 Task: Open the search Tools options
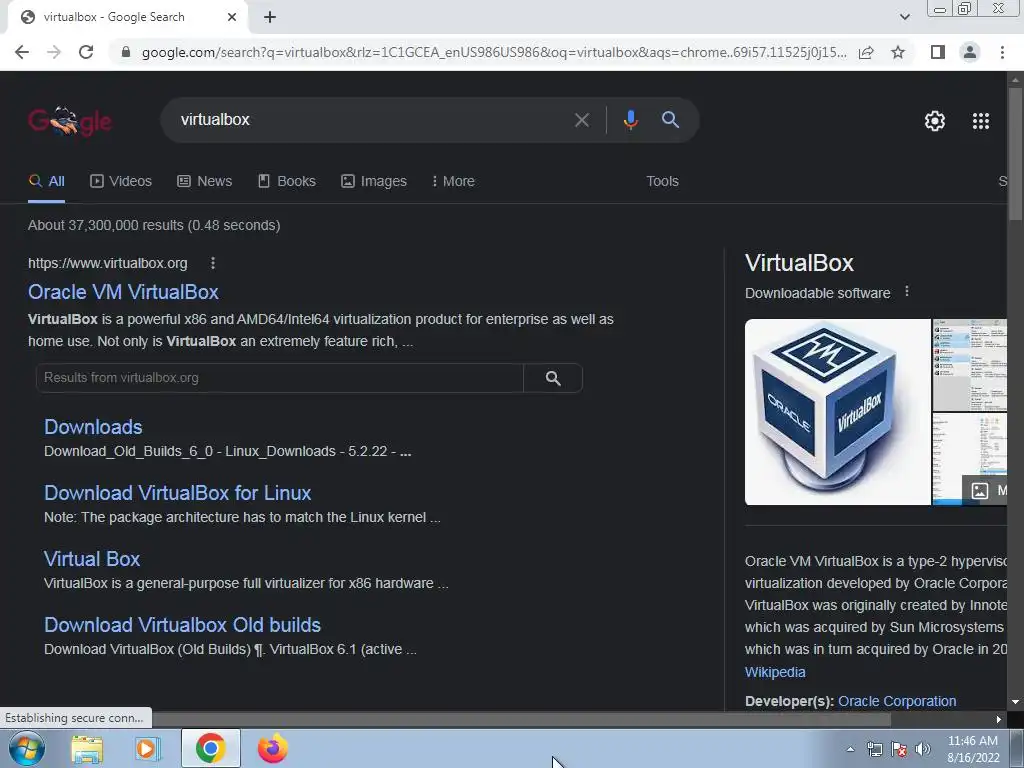click(x=662, y=181)
